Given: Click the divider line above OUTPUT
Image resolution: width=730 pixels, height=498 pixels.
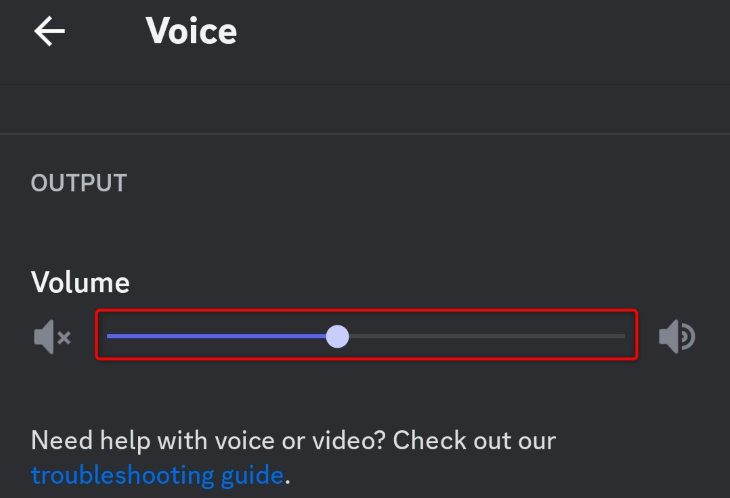Looking at the screenshot, I should pyautogui.click(x=365, y=133).
